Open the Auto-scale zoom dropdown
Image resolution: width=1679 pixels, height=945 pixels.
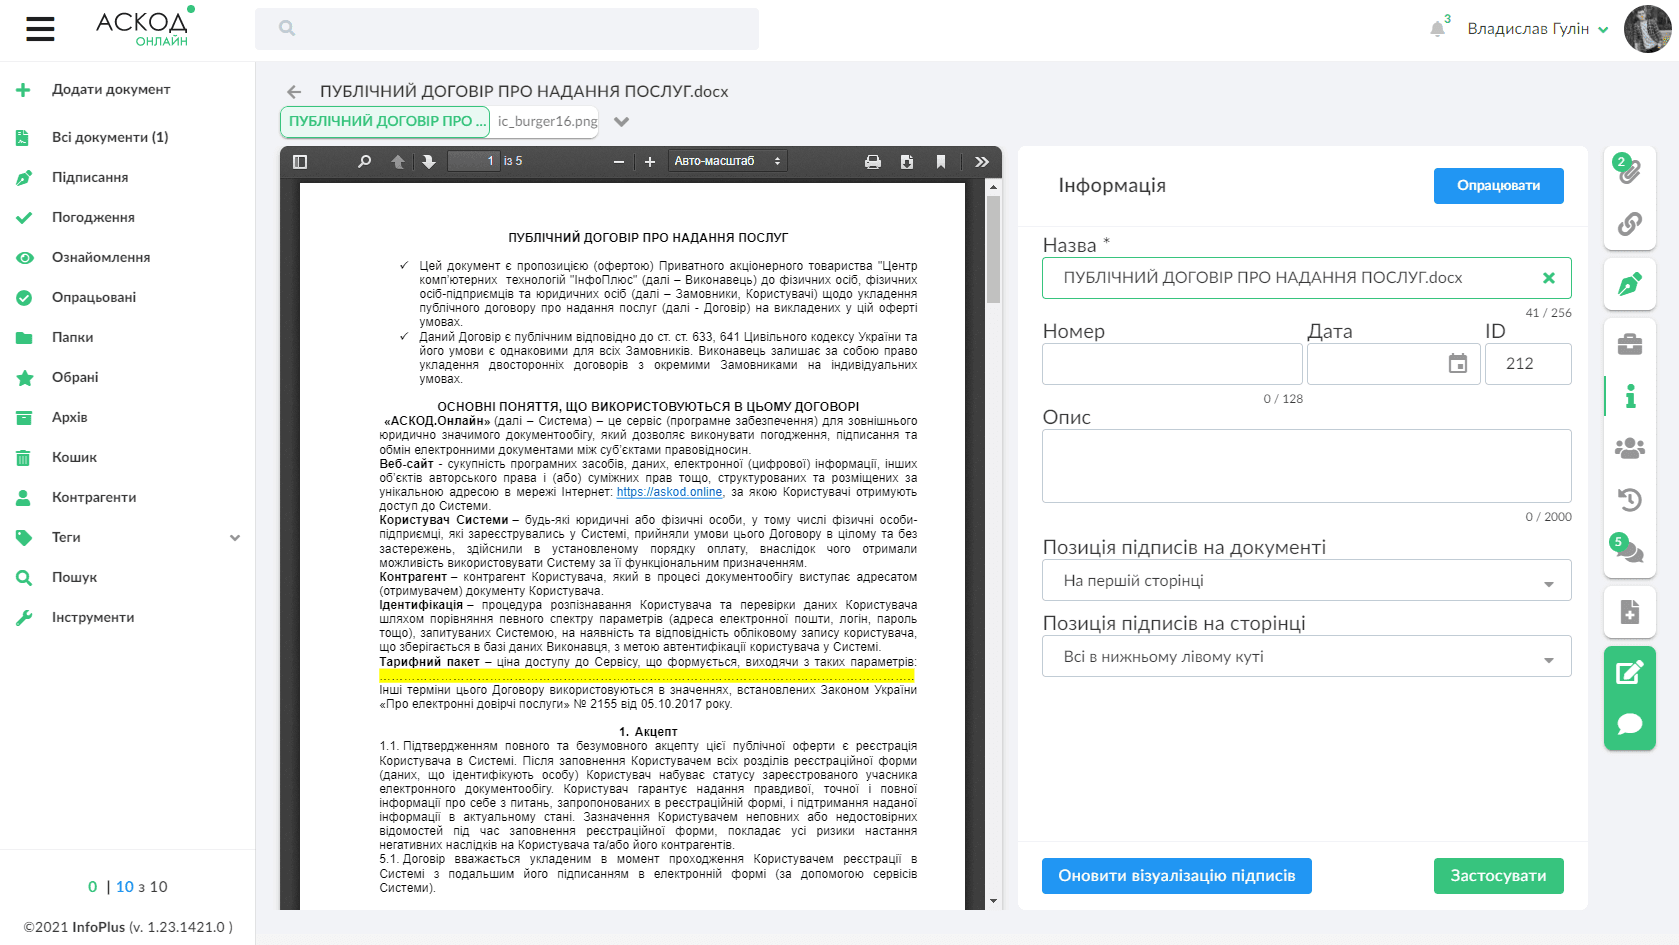(x=727, y=161)
